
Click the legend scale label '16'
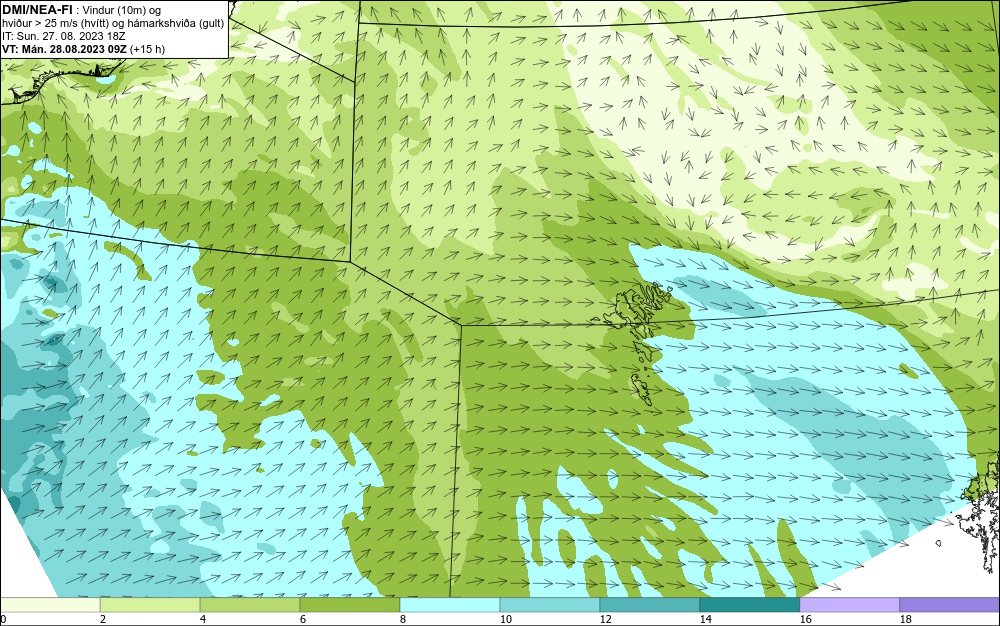coord(805,619)
